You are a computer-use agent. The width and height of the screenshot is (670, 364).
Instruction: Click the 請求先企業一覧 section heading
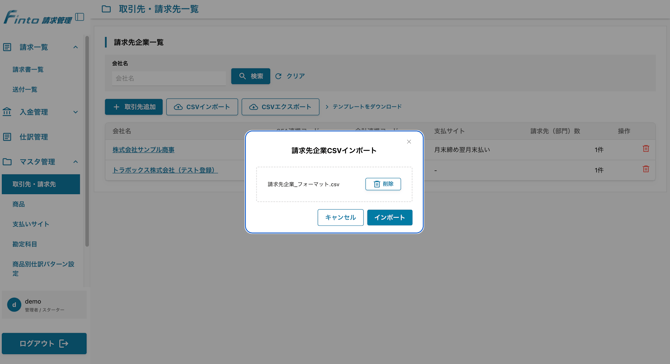[138, 42]
